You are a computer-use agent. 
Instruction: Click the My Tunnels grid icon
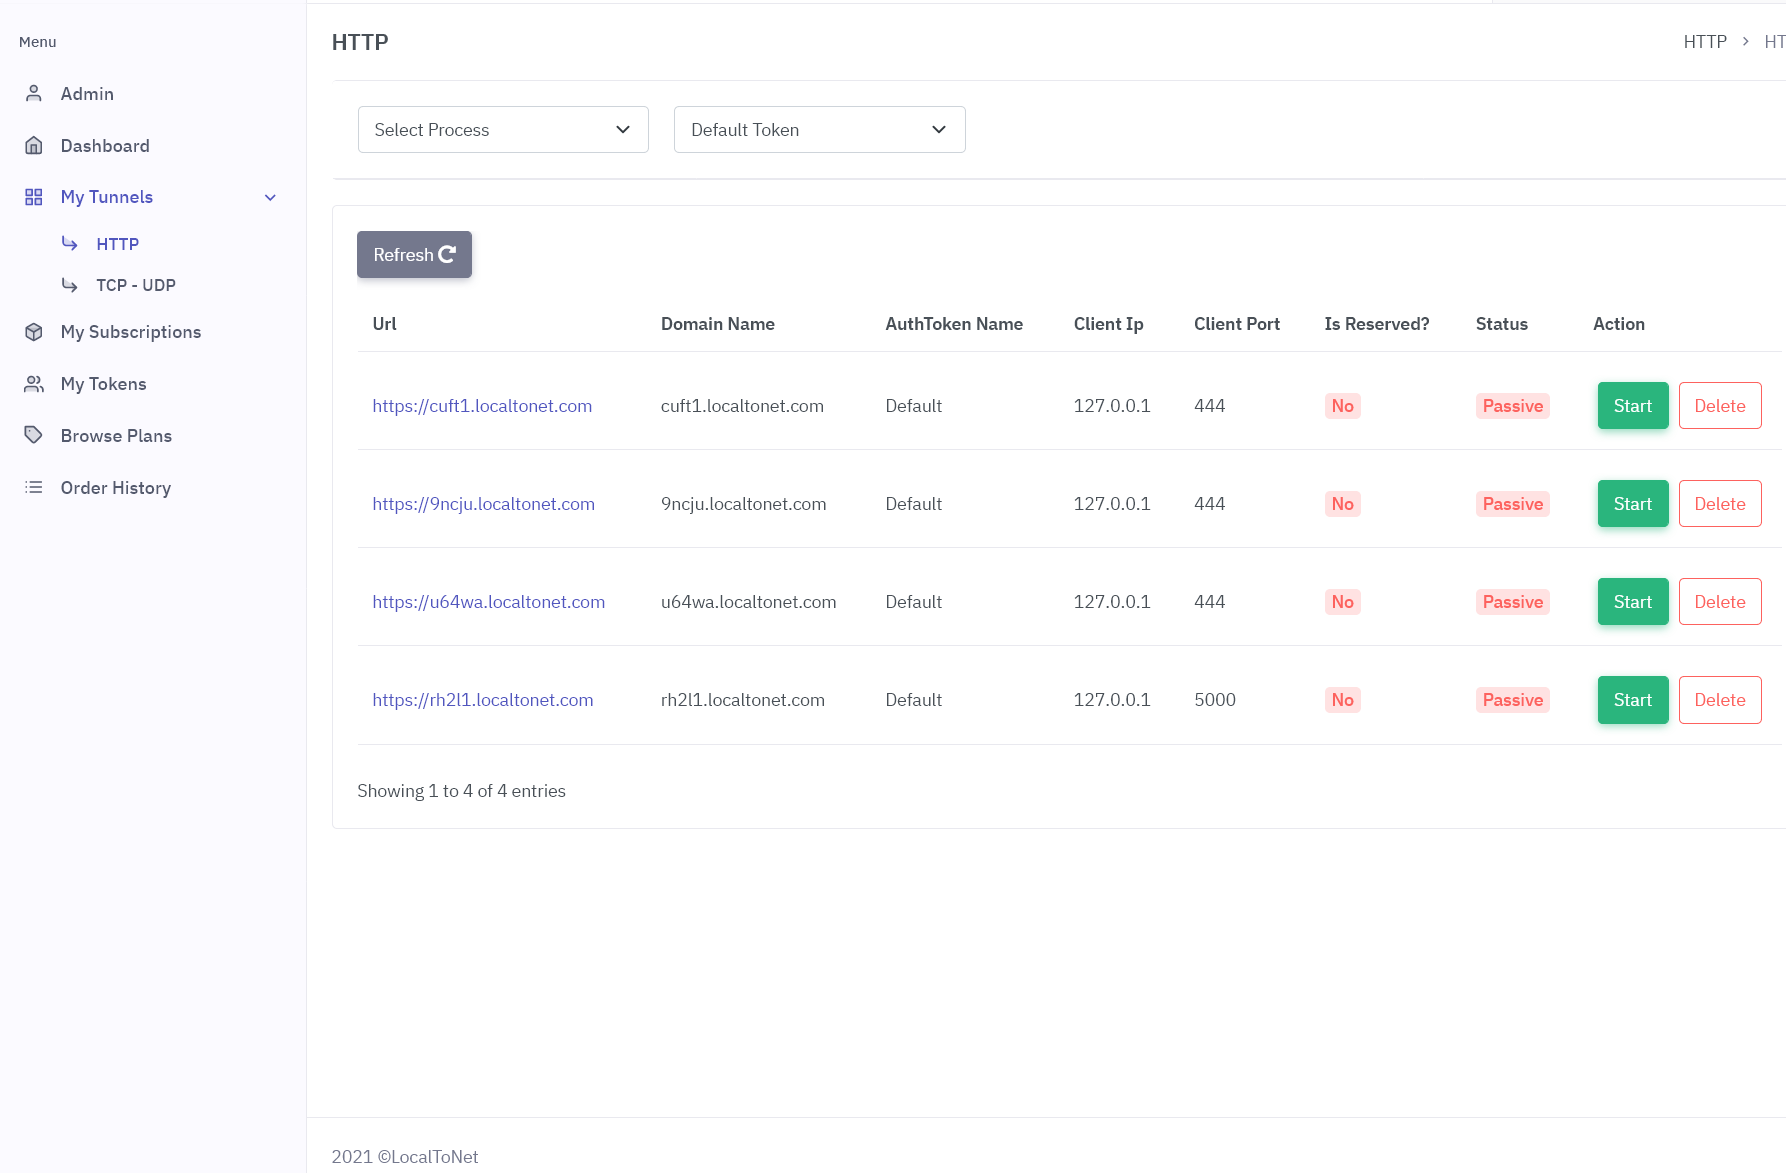[34, 197]
